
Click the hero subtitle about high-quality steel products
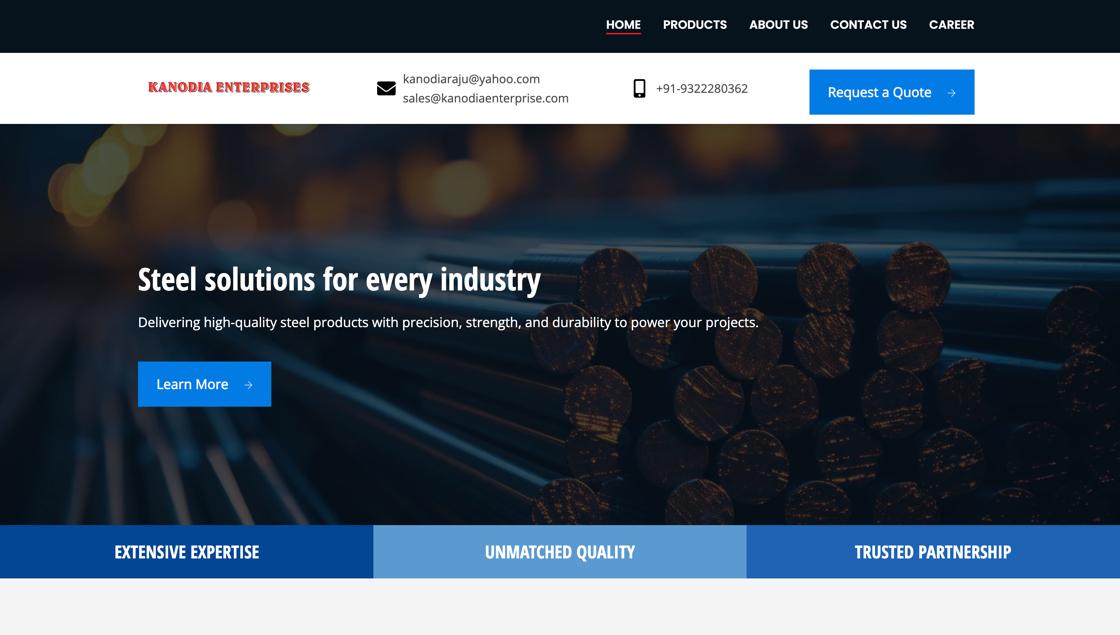pos(448,322)
